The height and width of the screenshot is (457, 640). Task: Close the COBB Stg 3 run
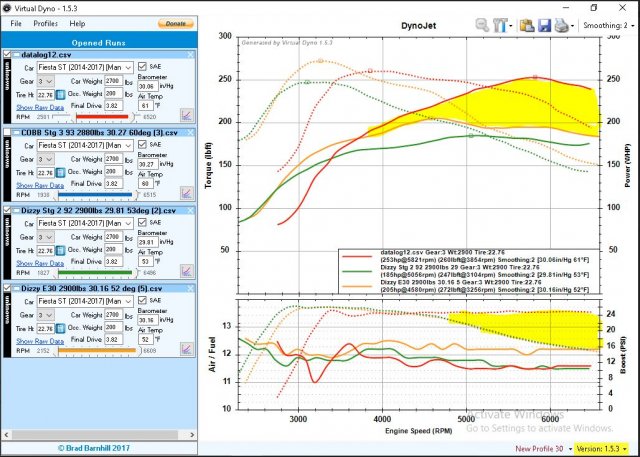click(191, 133)
